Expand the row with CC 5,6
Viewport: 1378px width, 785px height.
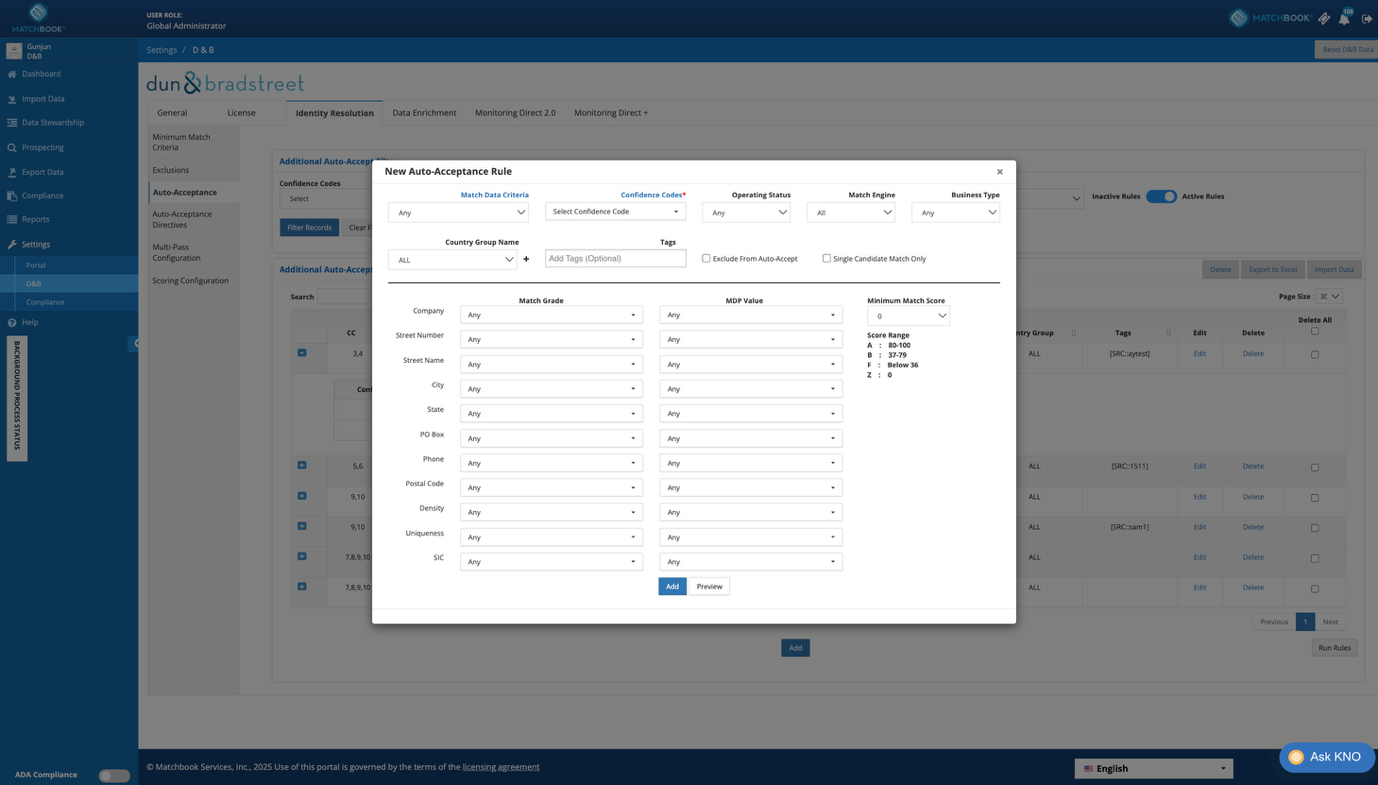pyautogui.click(x=302, y=465)
